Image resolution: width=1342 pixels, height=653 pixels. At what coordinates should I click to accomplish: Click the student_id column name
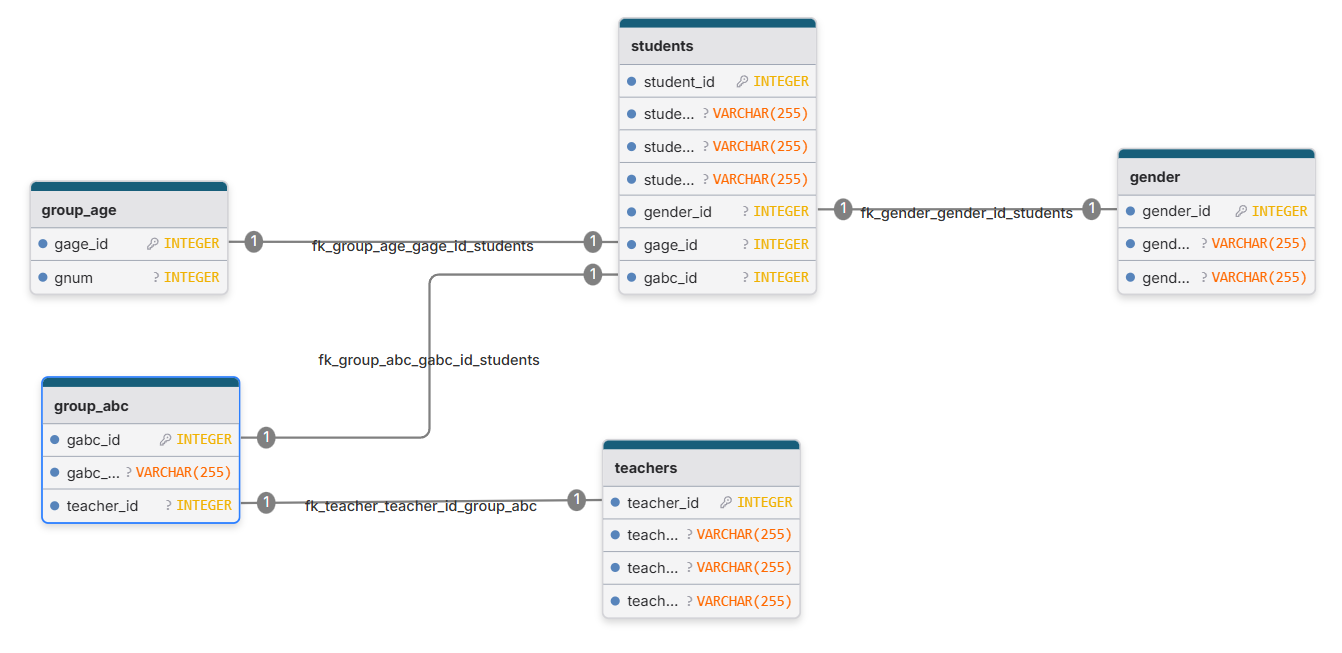click(x=679, y=82)
